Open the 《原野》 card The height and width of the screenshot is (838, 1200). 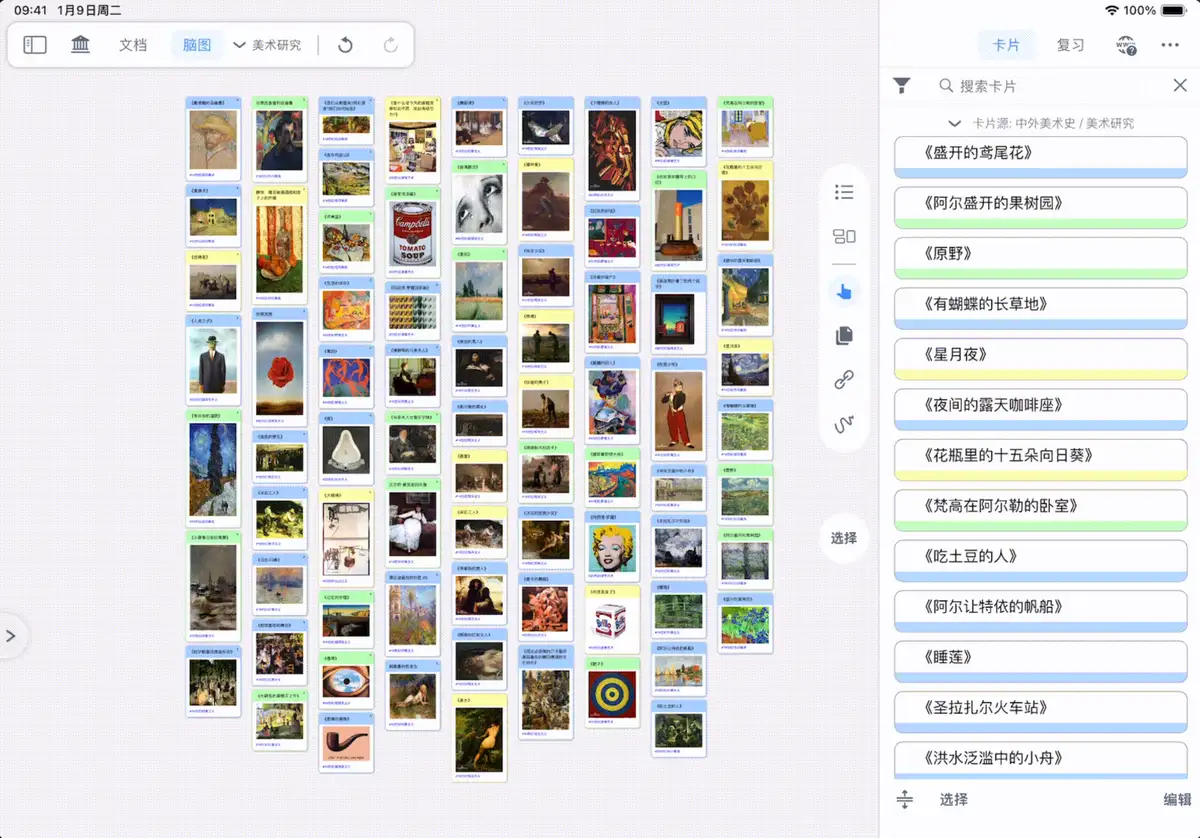[x=1041, y=258]
